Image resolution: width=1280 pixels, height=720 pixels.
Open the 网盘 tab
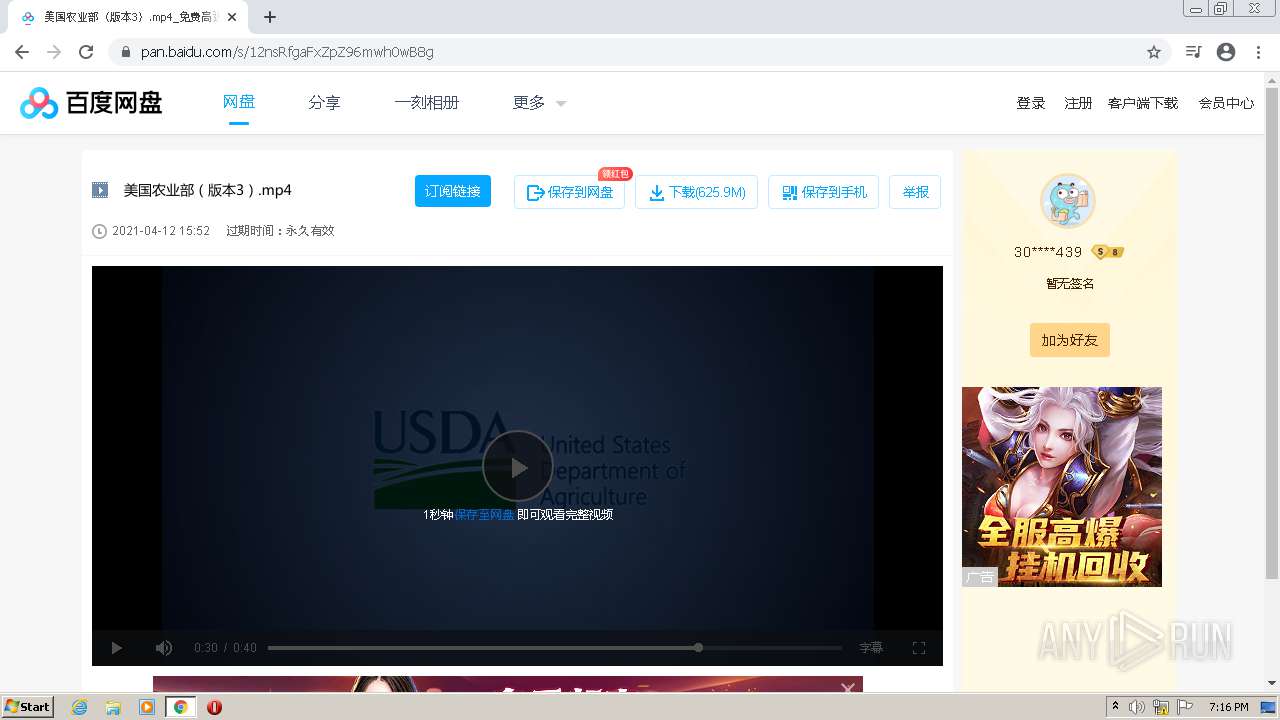click(239, 102)
